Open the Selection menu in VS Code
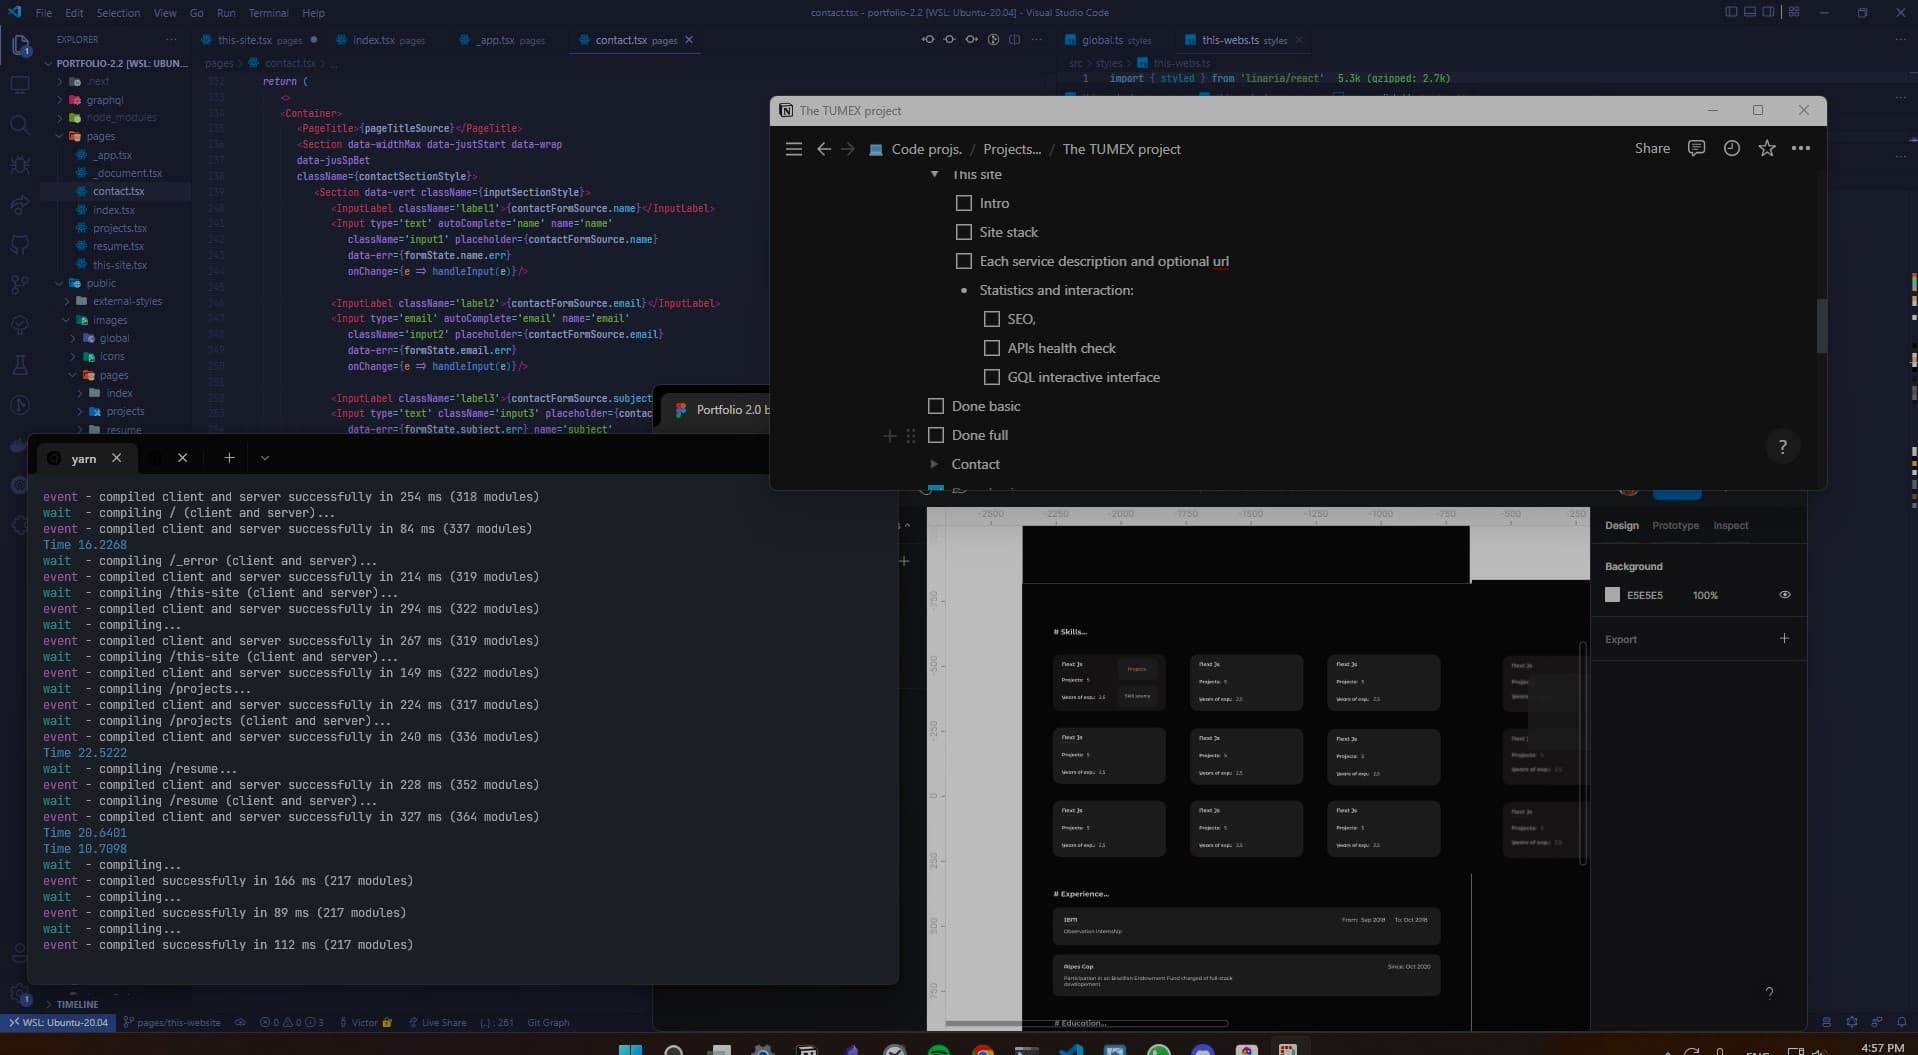1918x1055 pixels. (x=118, y=13)
